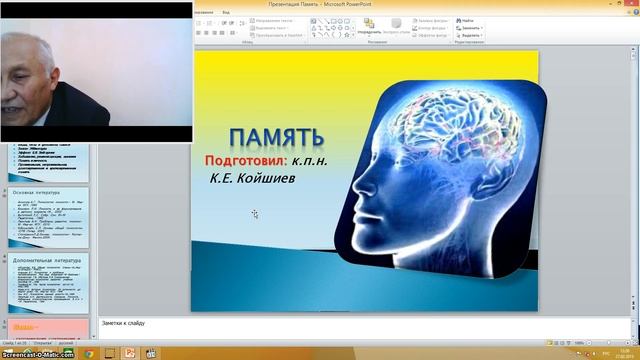Open Заменить replace dropdown
640x360 pixels.
pyautogui.click(x=470, y=28)
